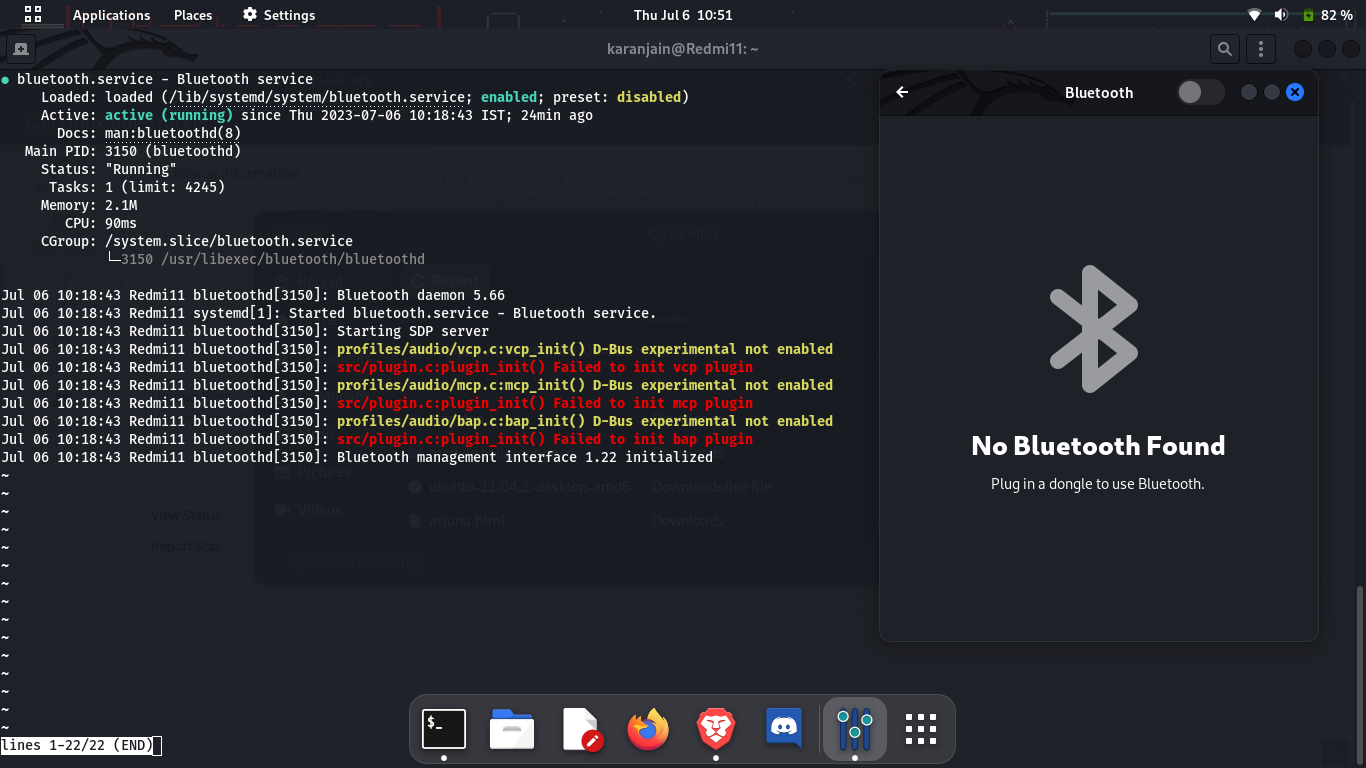Open the Settings menu in top bar
Viewport: 1366px width, 768px height.
[279, 15]
